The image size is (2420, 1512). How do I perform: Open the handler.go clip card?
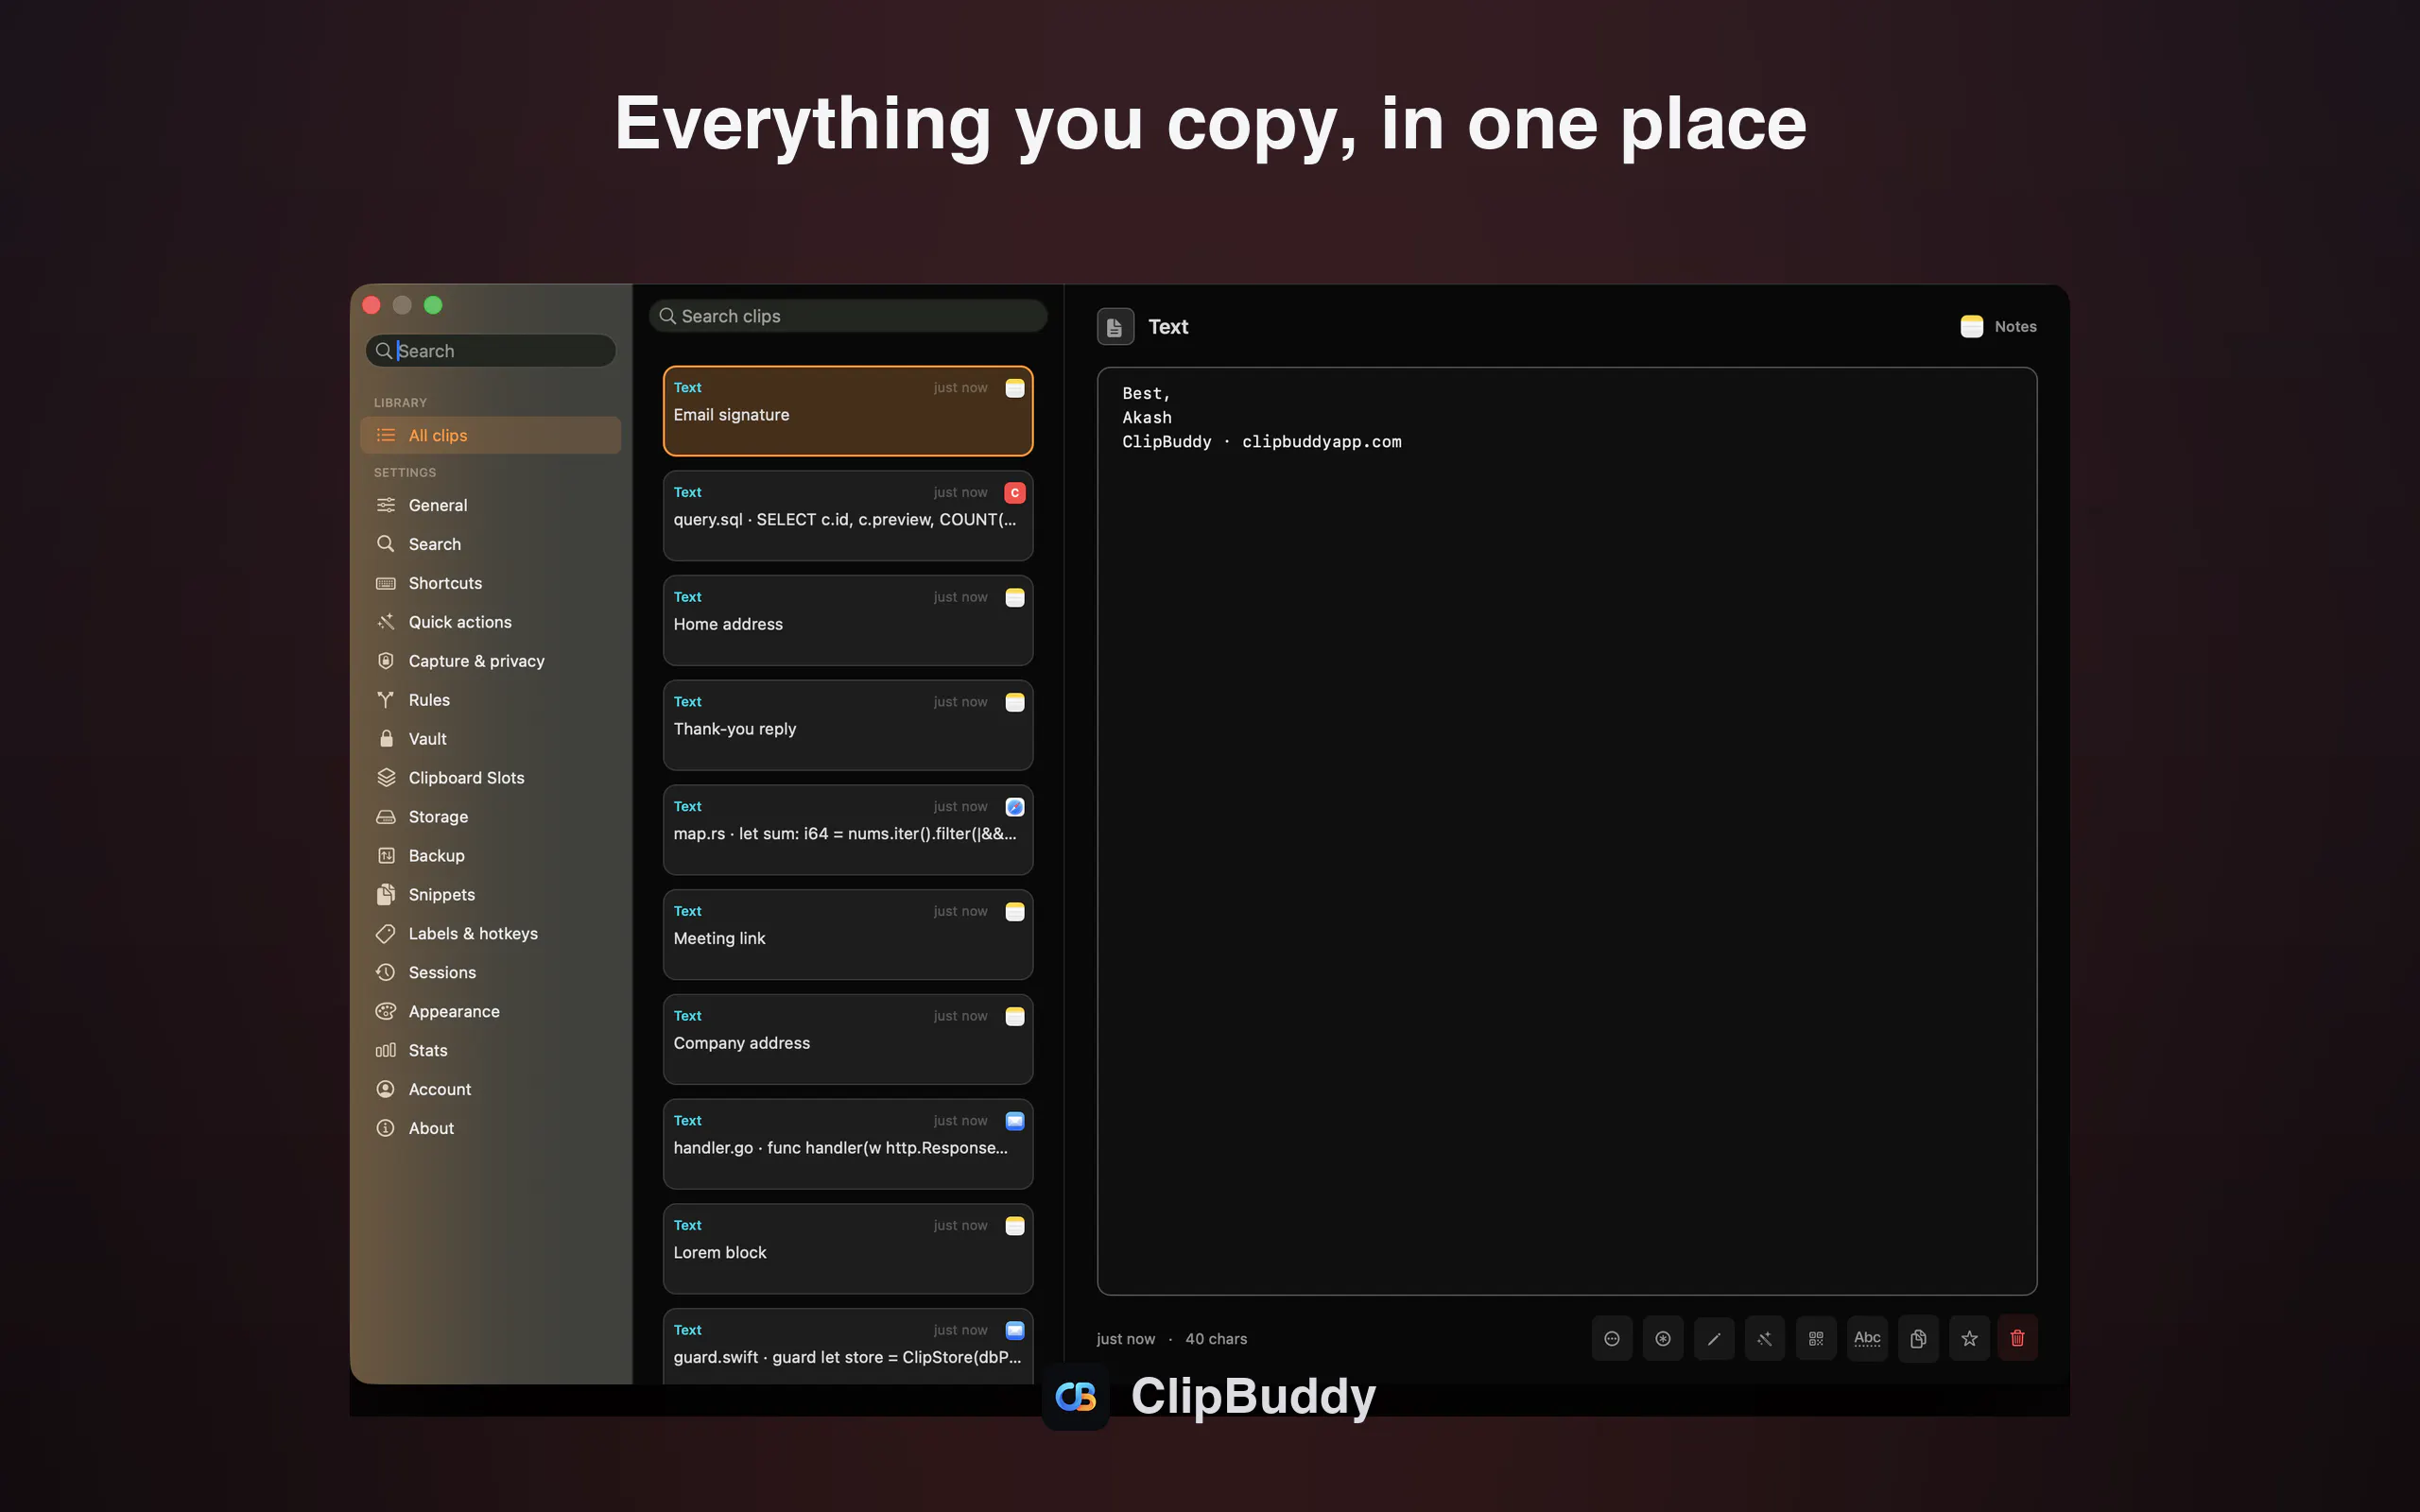[x=848, y=1144]
